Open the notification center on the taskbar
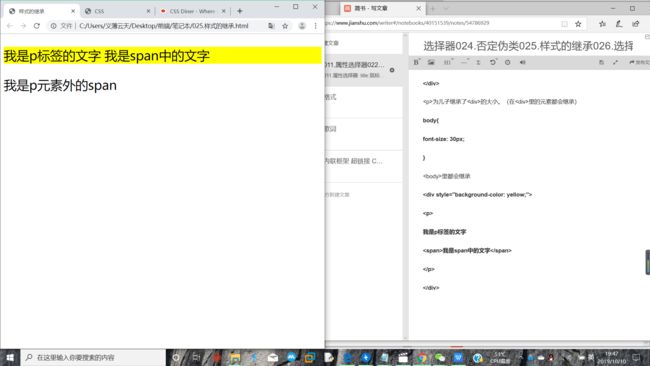Viewport: 650px width, 366px height. 636,357
